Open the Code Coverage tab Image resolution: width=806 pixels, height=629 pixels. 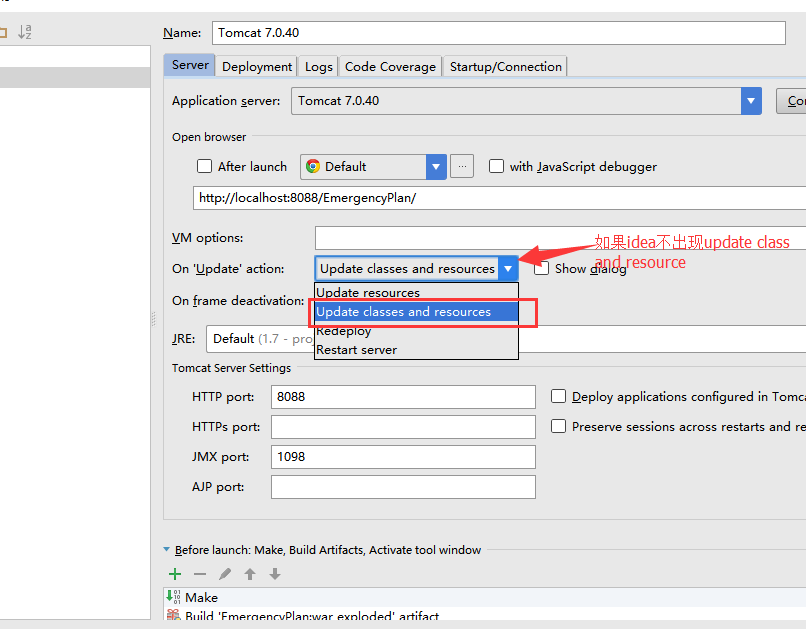point(390,67)
